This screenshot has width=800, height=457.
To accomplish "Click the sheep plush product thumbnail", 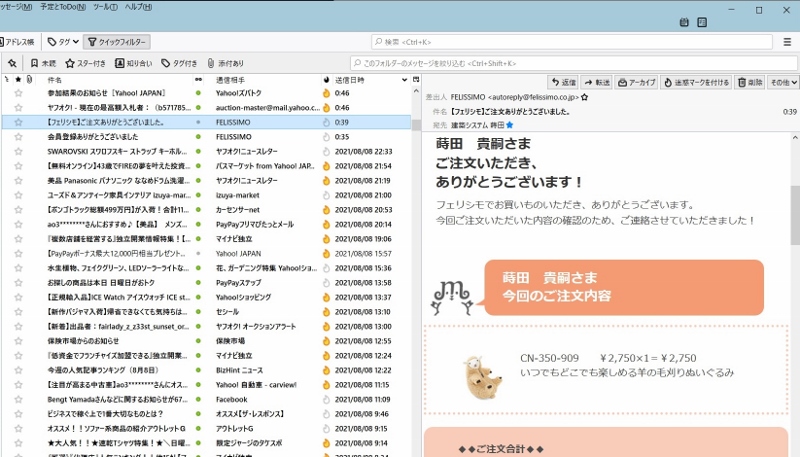I will pos(482,377).
